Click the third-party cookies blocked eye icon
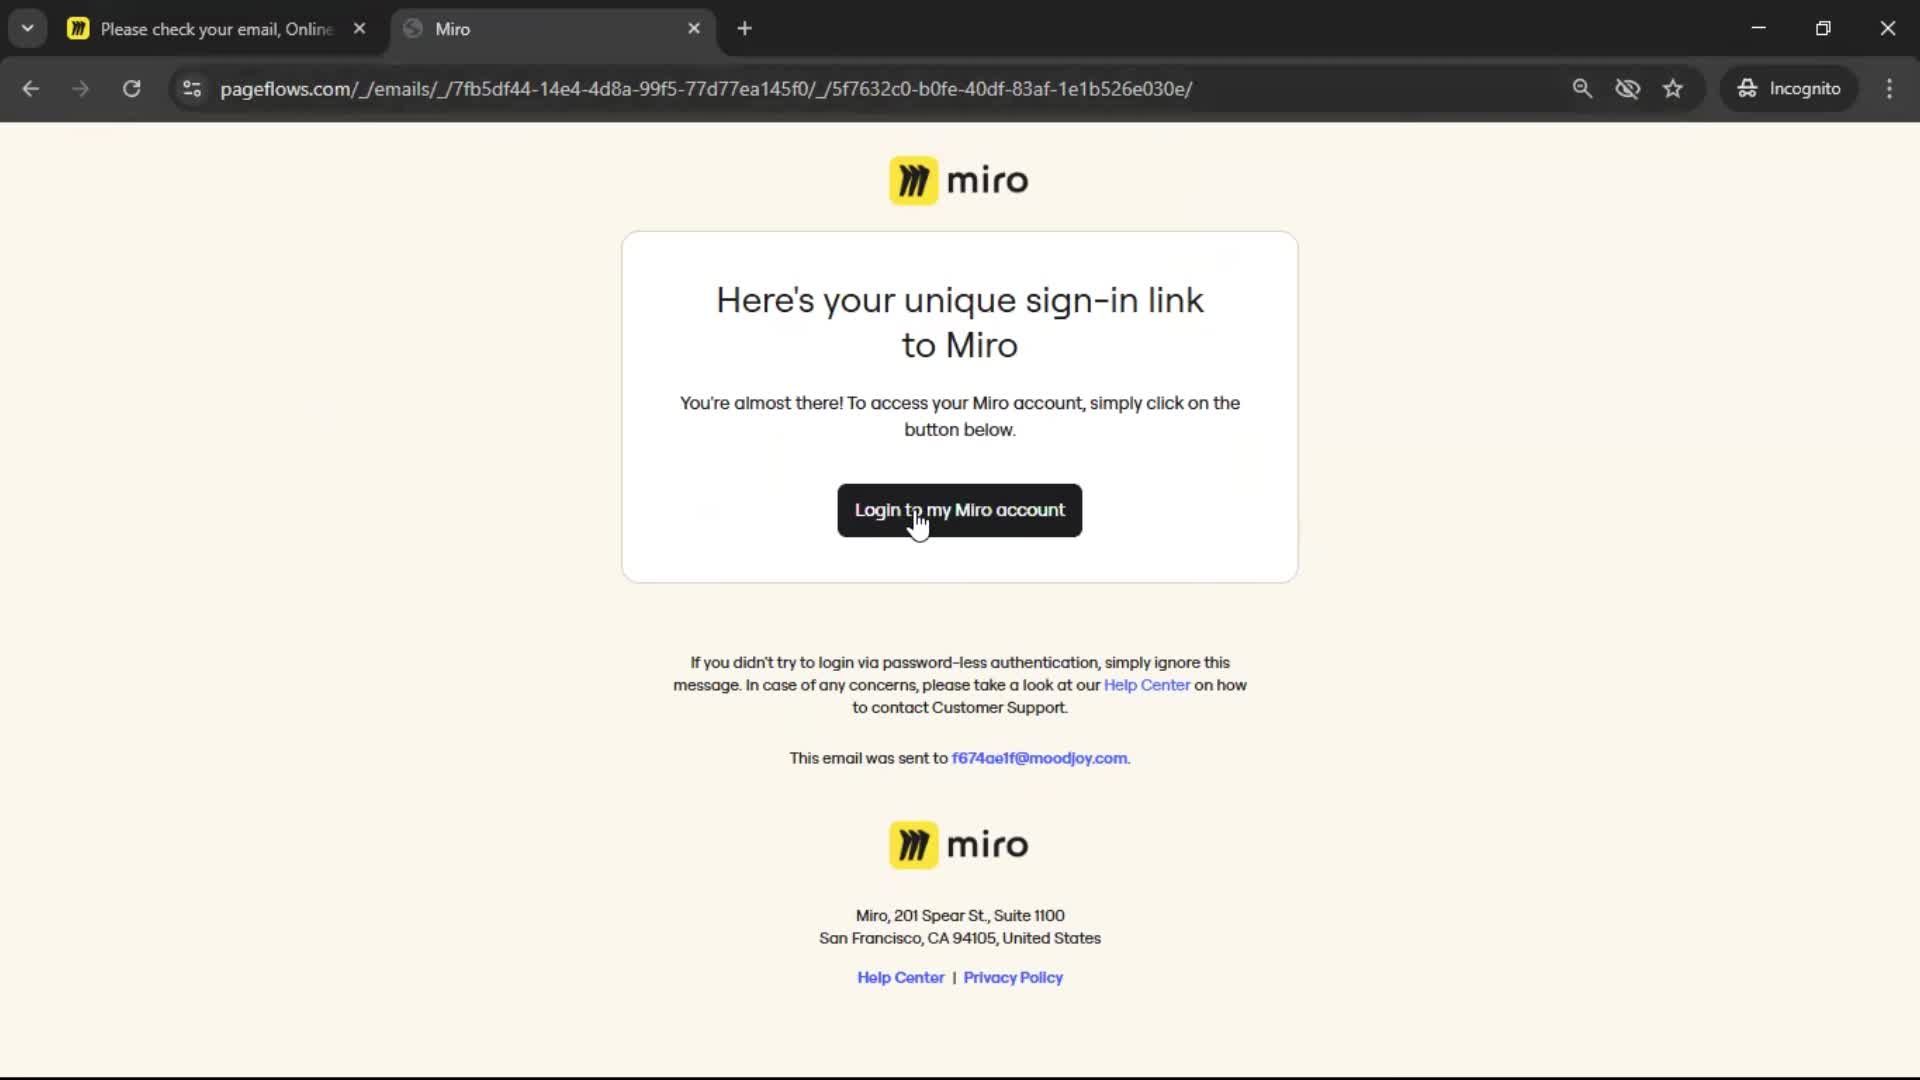The height and width of the screenshot is (1080, 1920). coord(1627,88)
